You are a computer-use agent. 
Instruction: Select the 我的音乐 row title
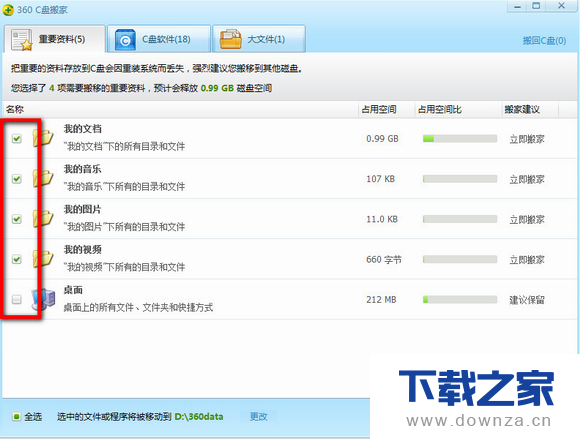pos(82,169)
